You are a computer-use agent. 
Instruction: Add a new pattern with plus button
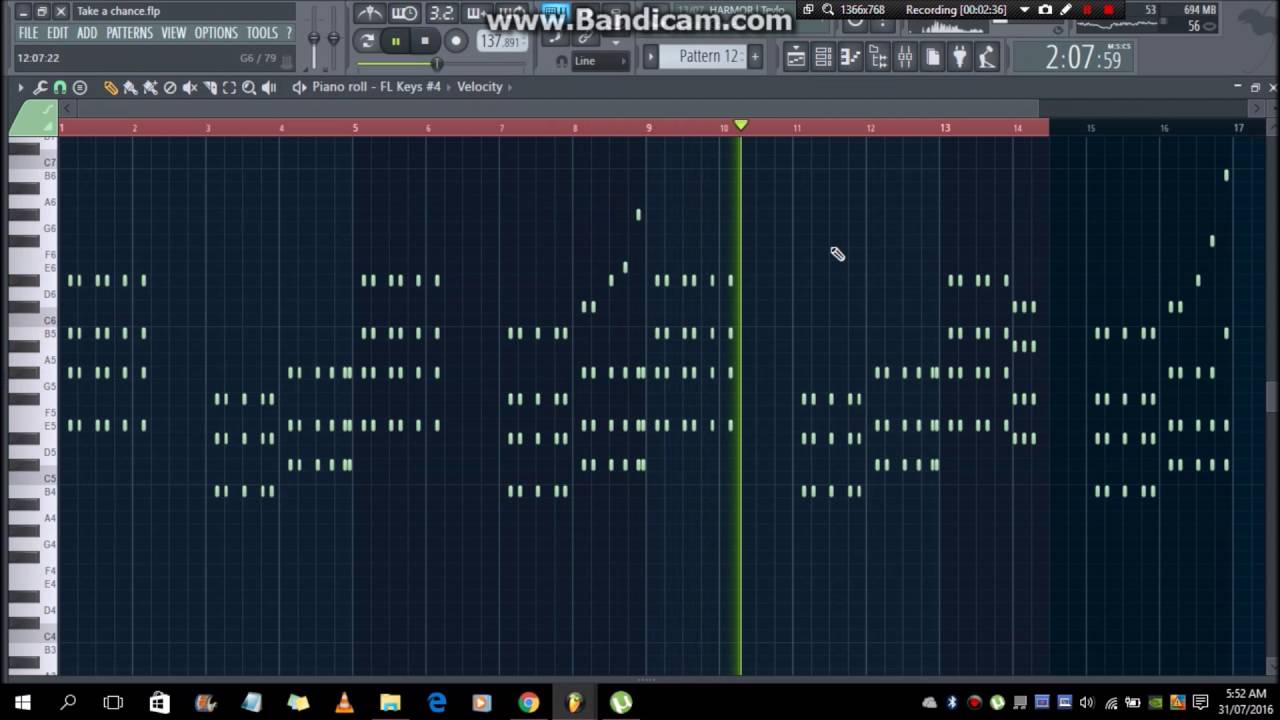[755, 57]
